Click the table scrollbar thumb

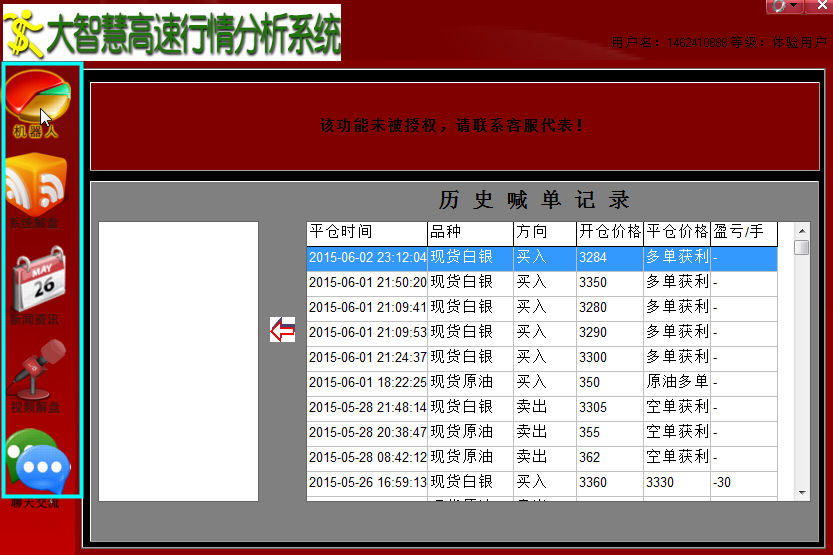click(802, 247)
